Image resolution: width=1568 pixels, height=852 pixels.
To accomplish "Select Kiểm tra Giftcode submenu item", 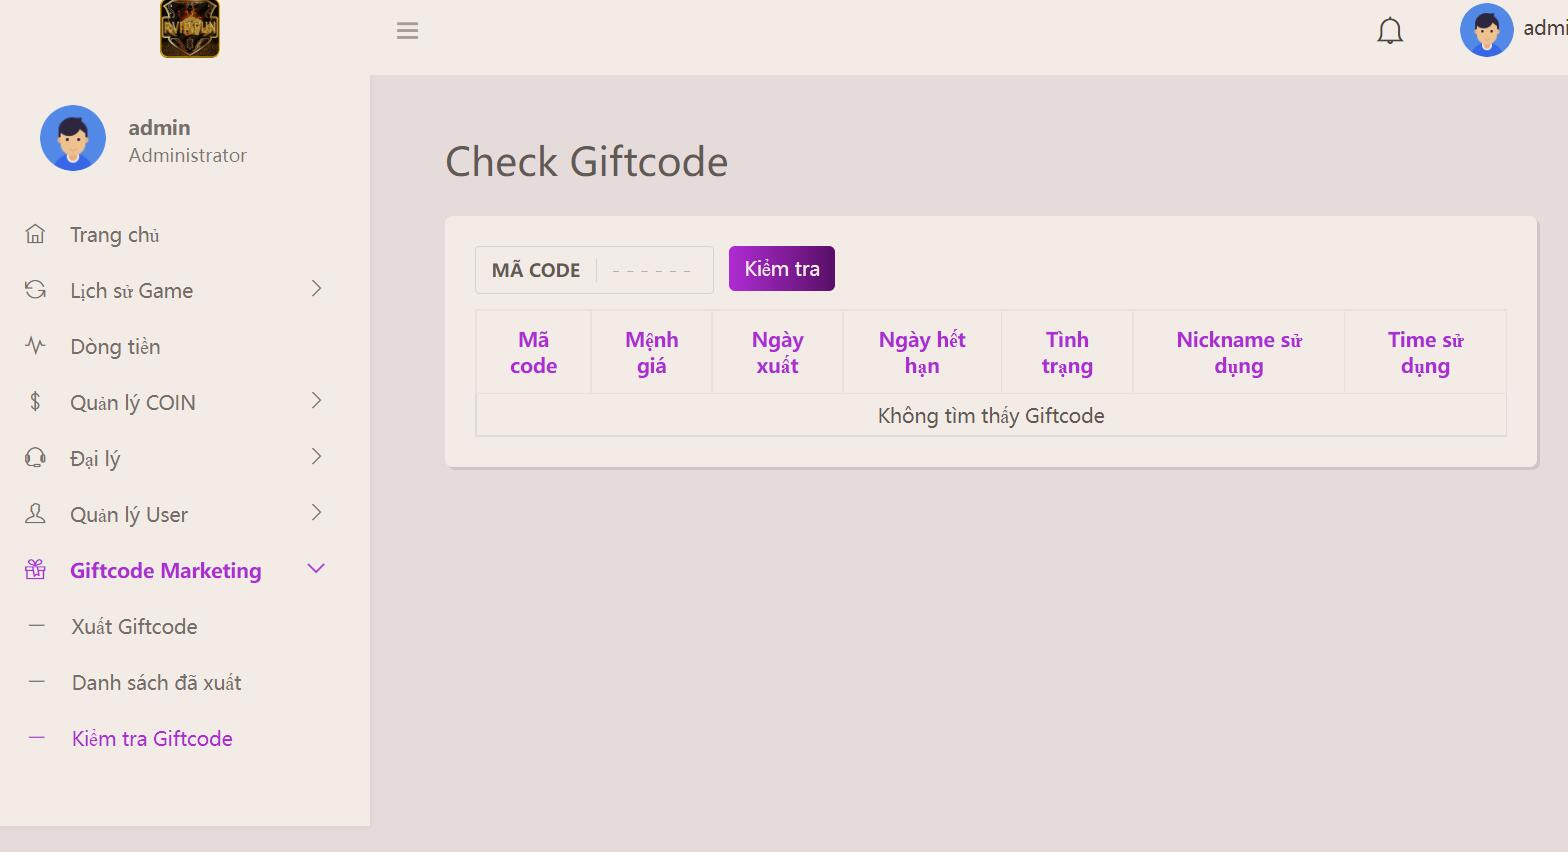I will [x=152, y=739].
